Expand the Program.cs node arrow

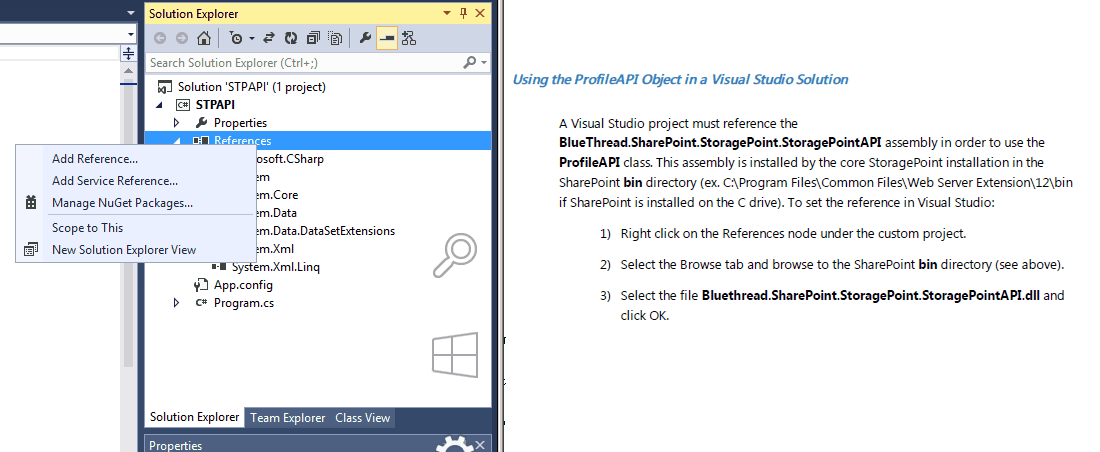[x=177, y=303]
